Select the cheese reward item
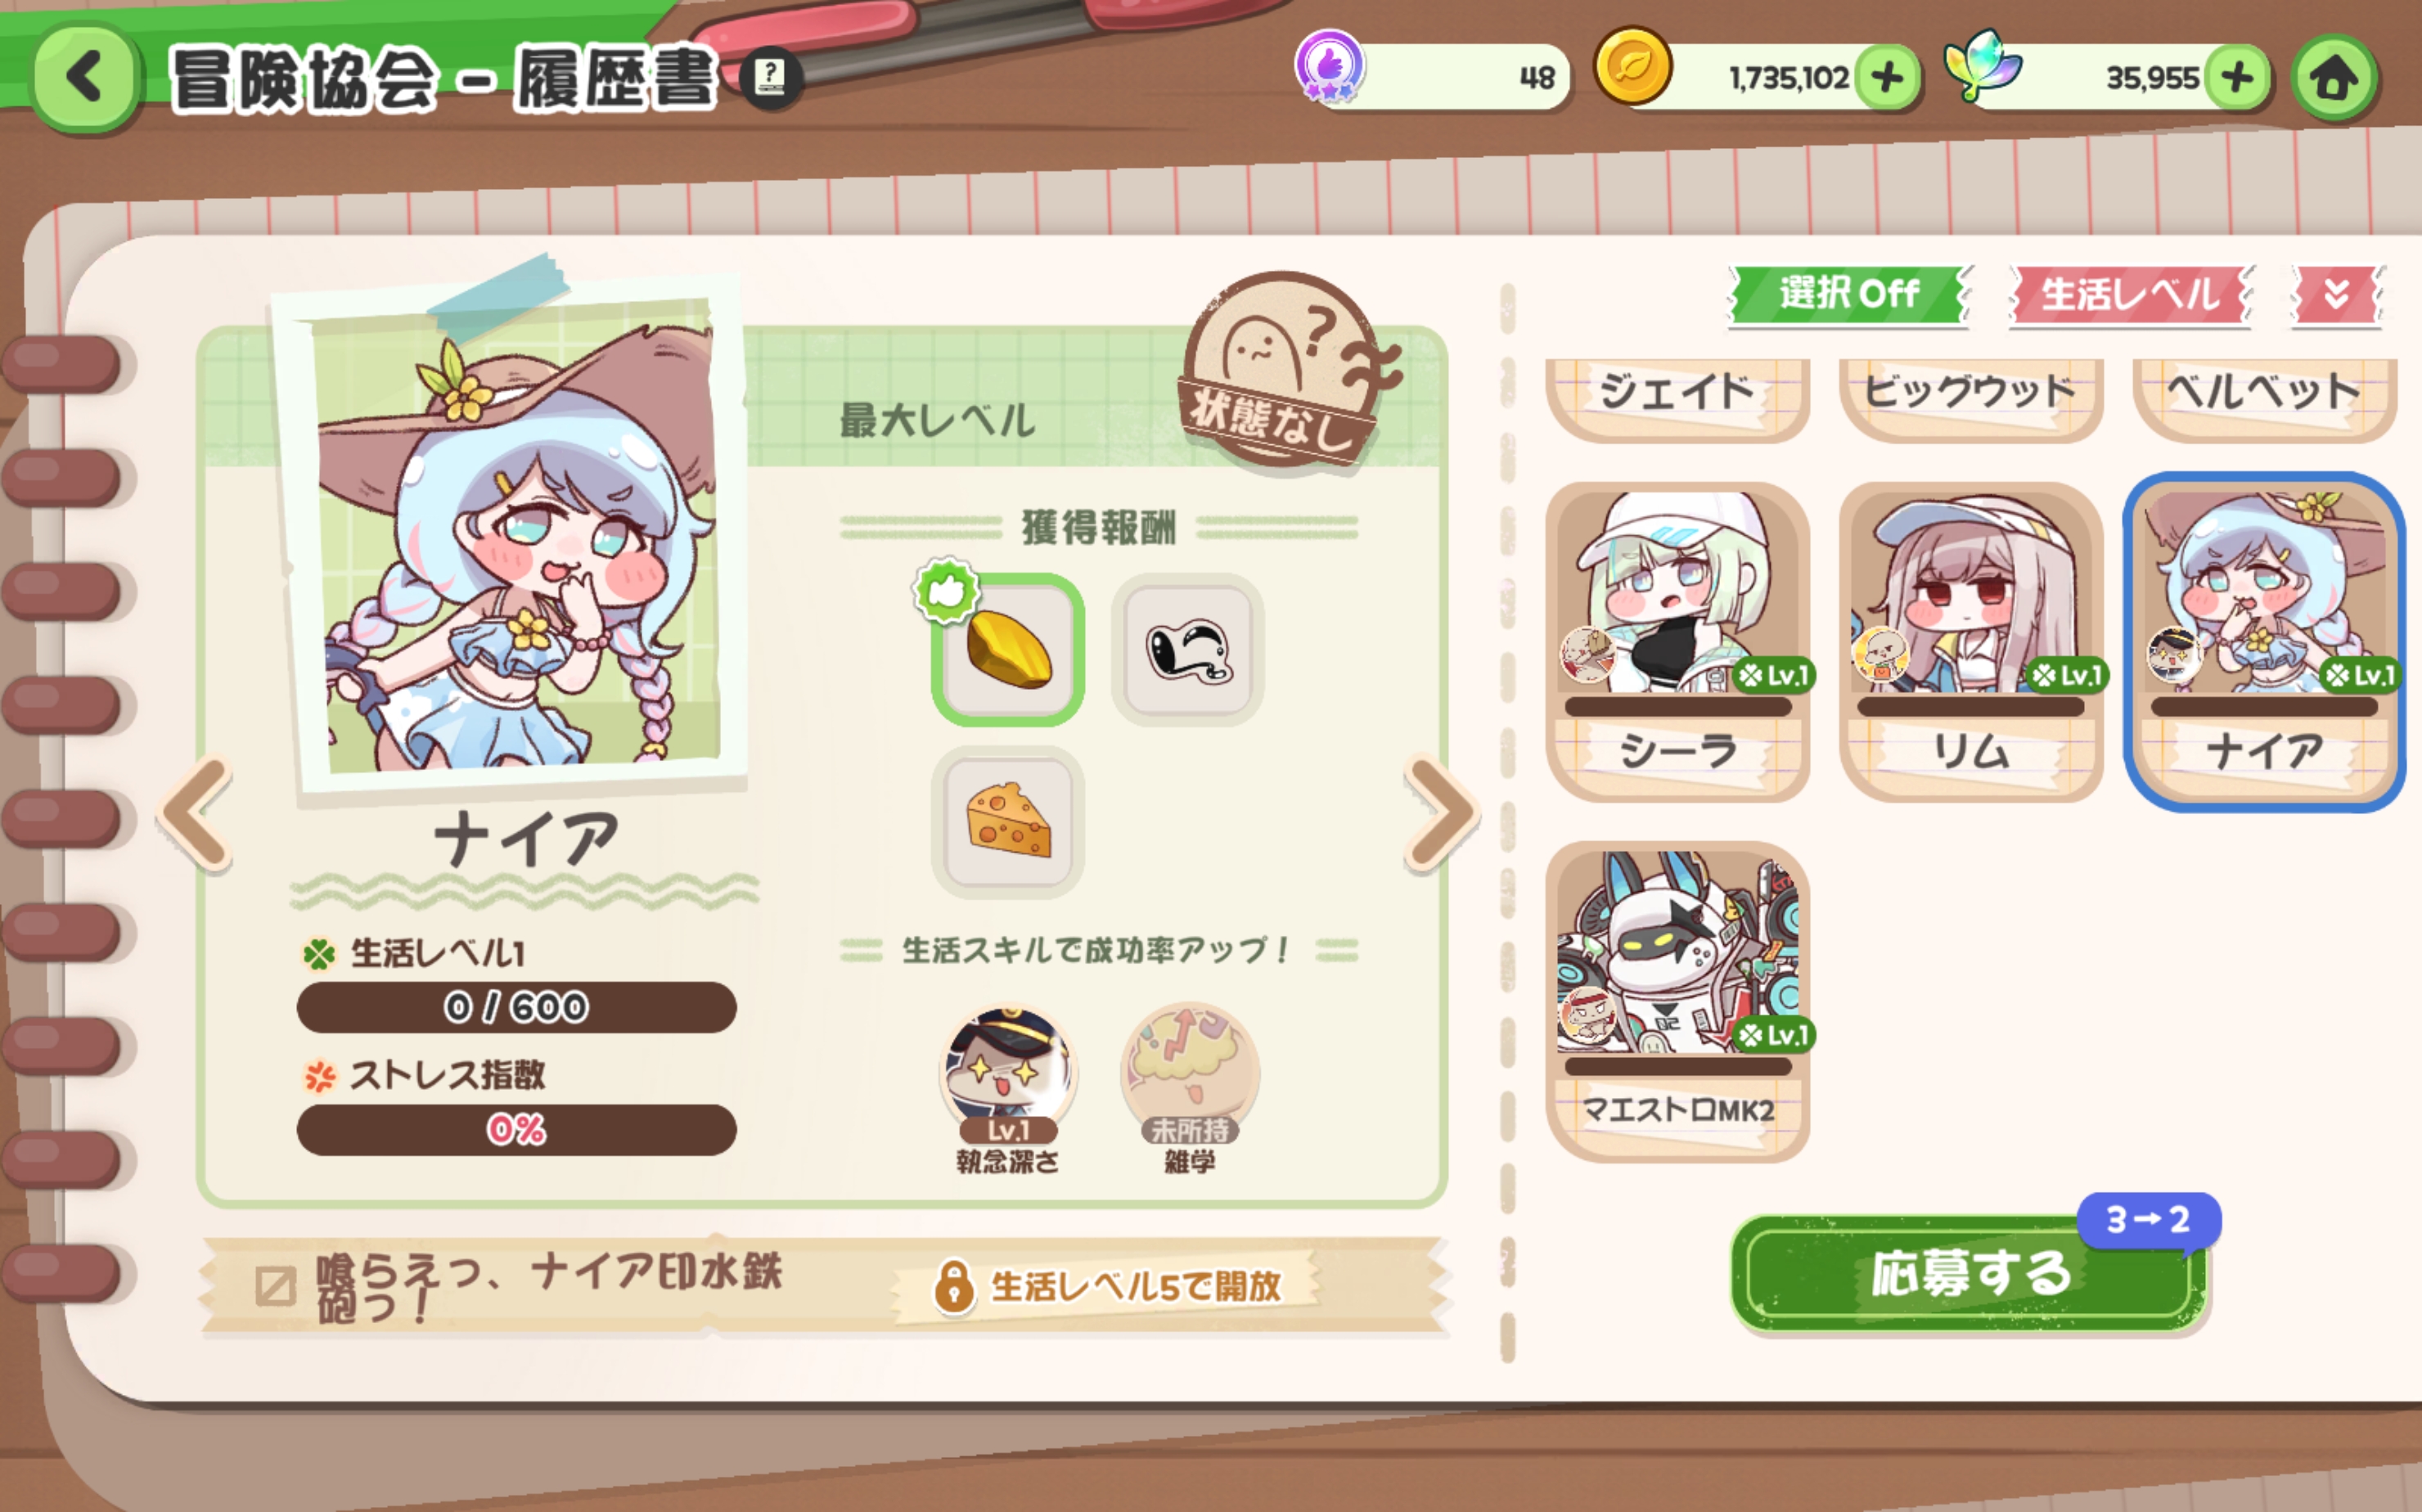The width and height of the screenshot is (2422, 1512). (1007, 820)
